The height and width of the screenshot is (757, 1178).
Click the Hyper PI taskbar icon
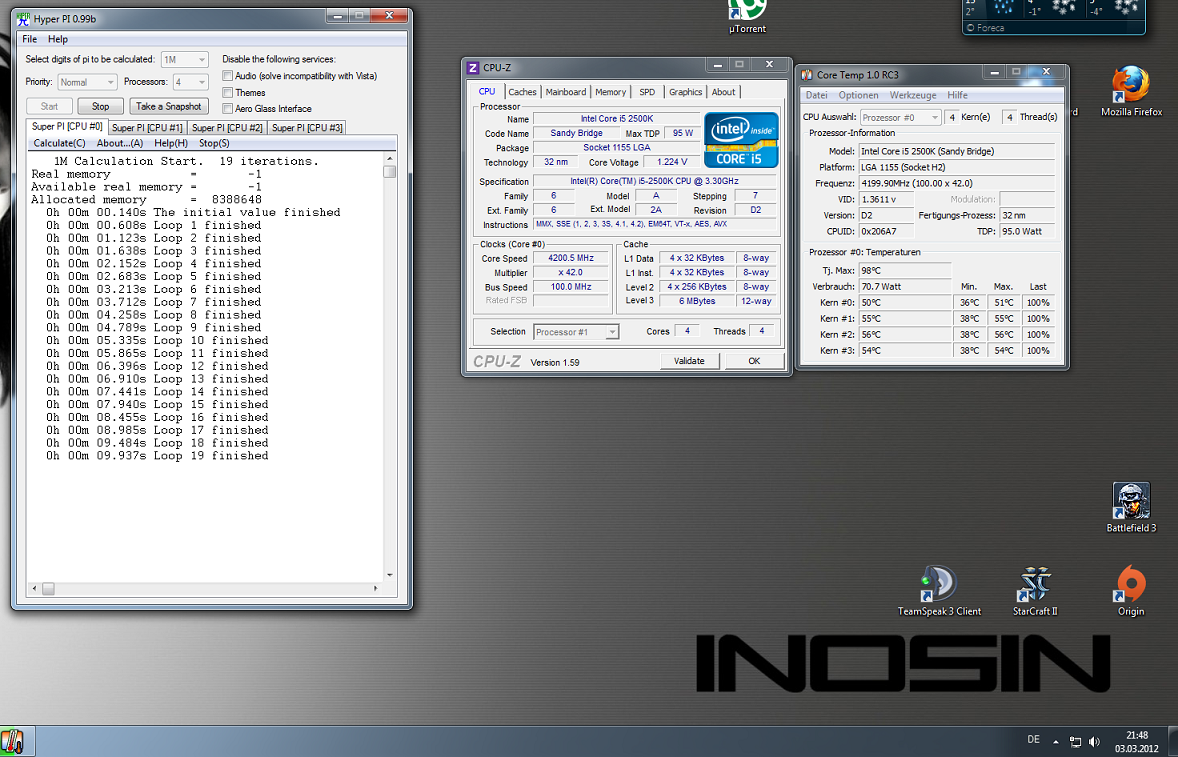point(13,742)
